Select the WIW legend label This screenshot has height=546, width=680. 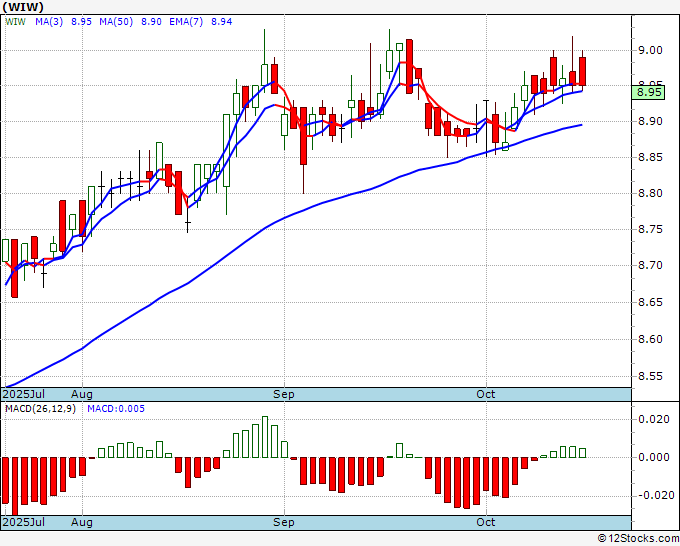tap(16, 22)
